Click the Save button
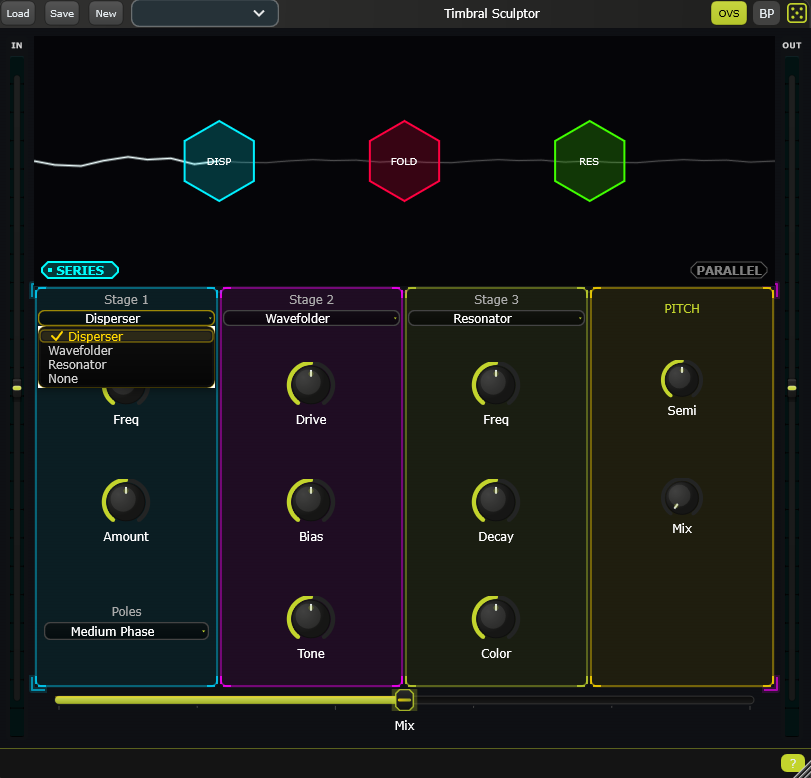This screenshot has width=811, height=778. pyautogui.click(x=60, y=13)
